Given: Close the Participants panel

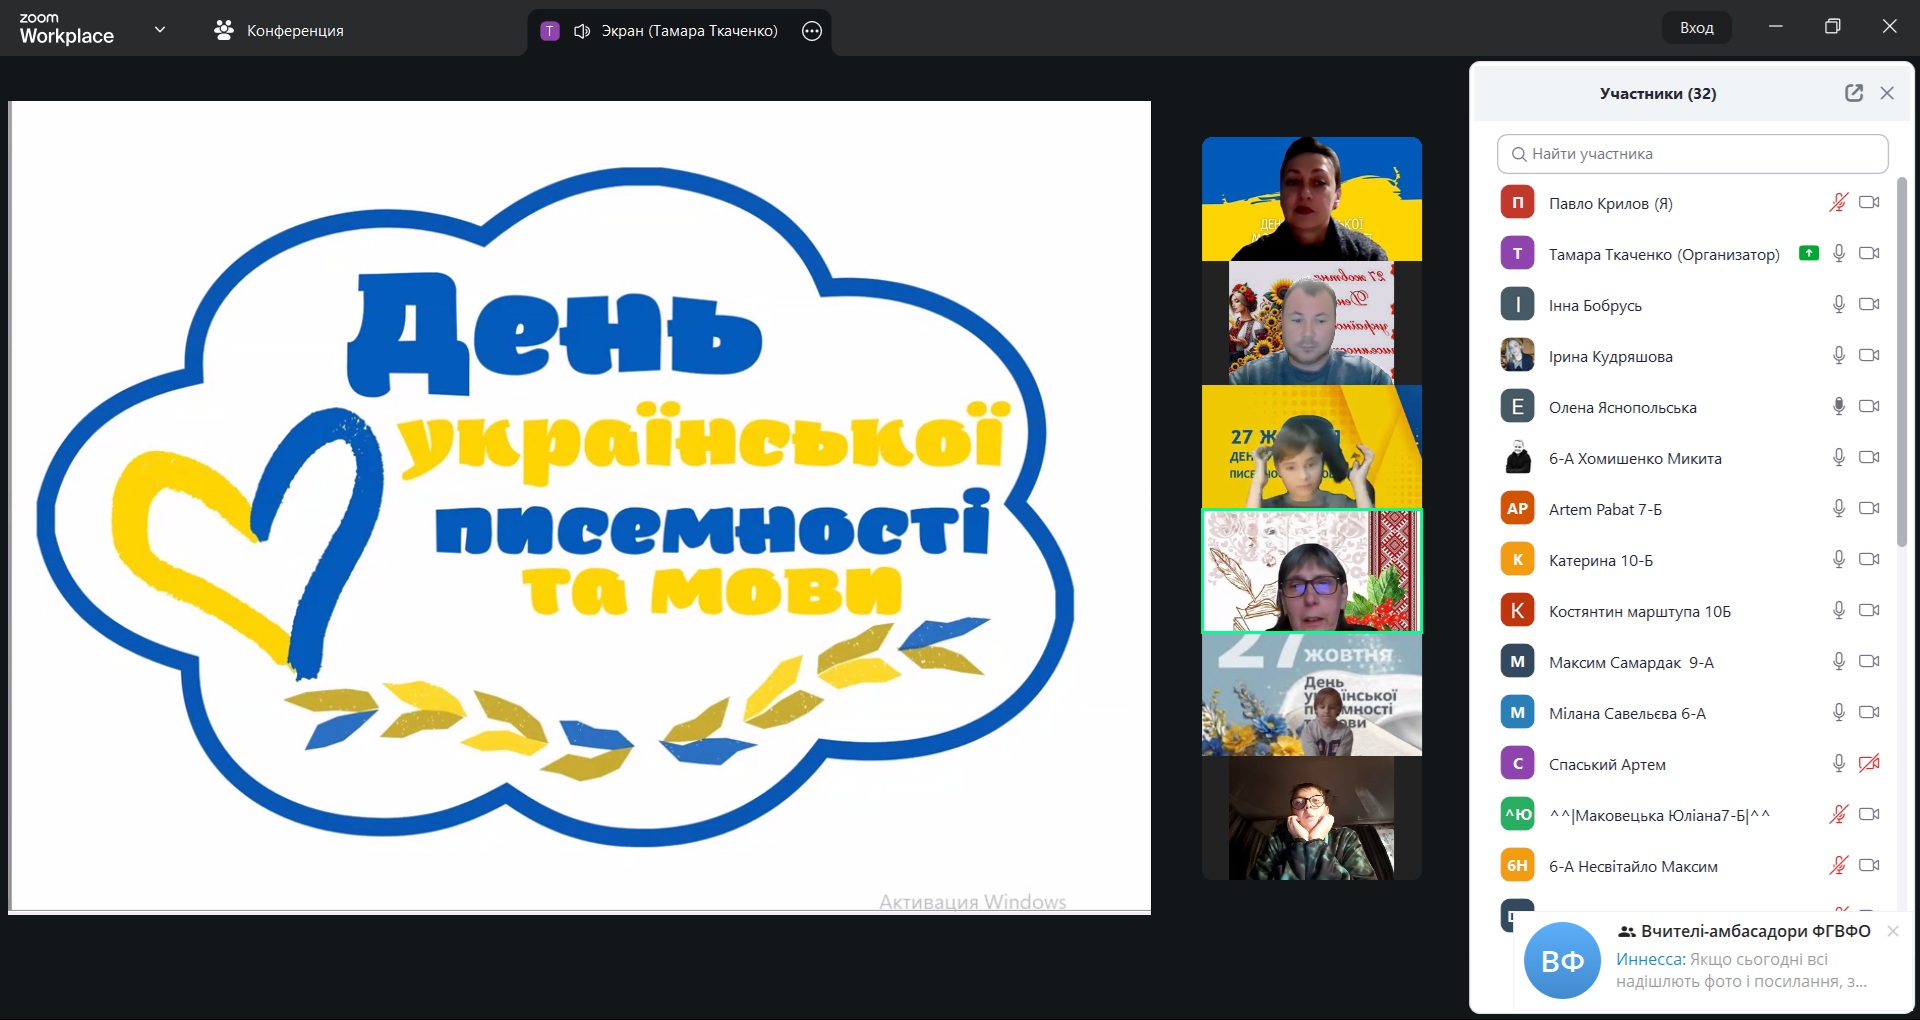Looking at the screenshot, I should coord(1887,93).
